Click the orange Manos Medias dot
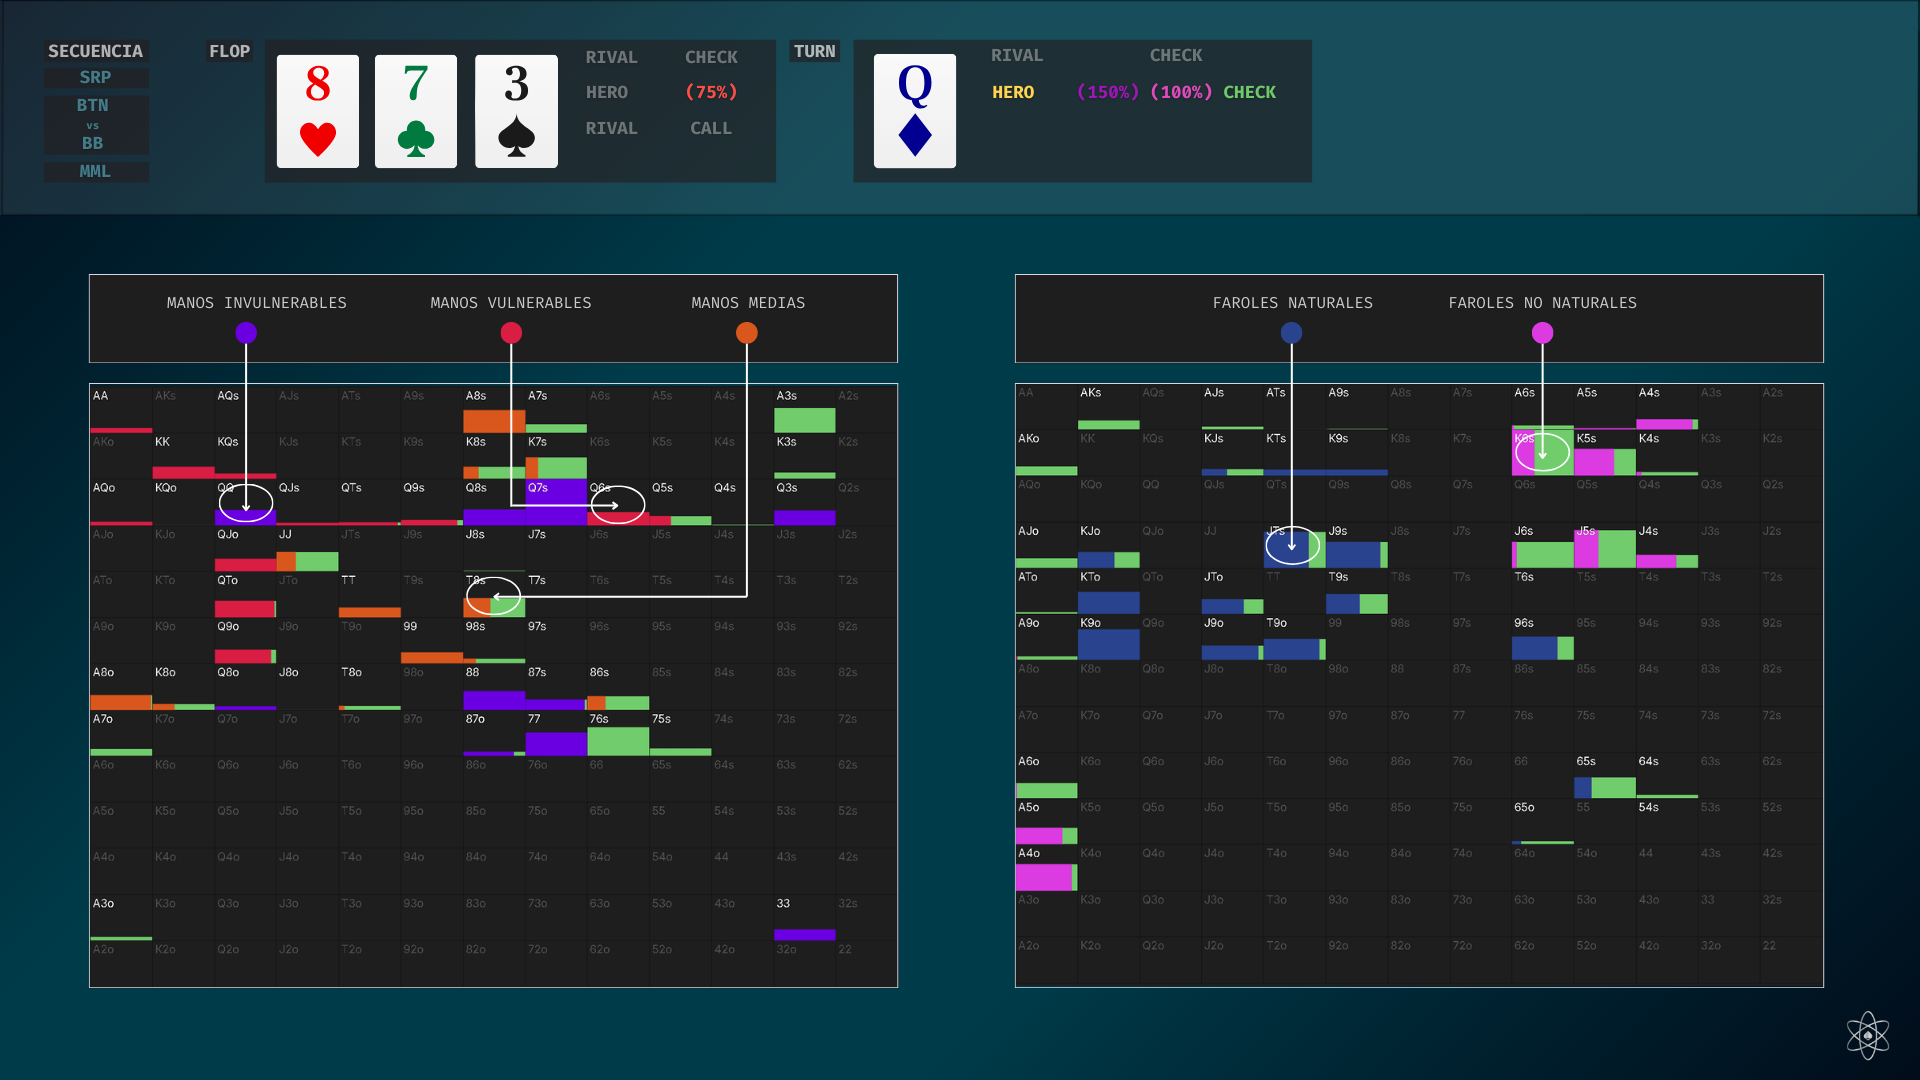Viewport: 1920px width, 1080px height. (747, 333)
